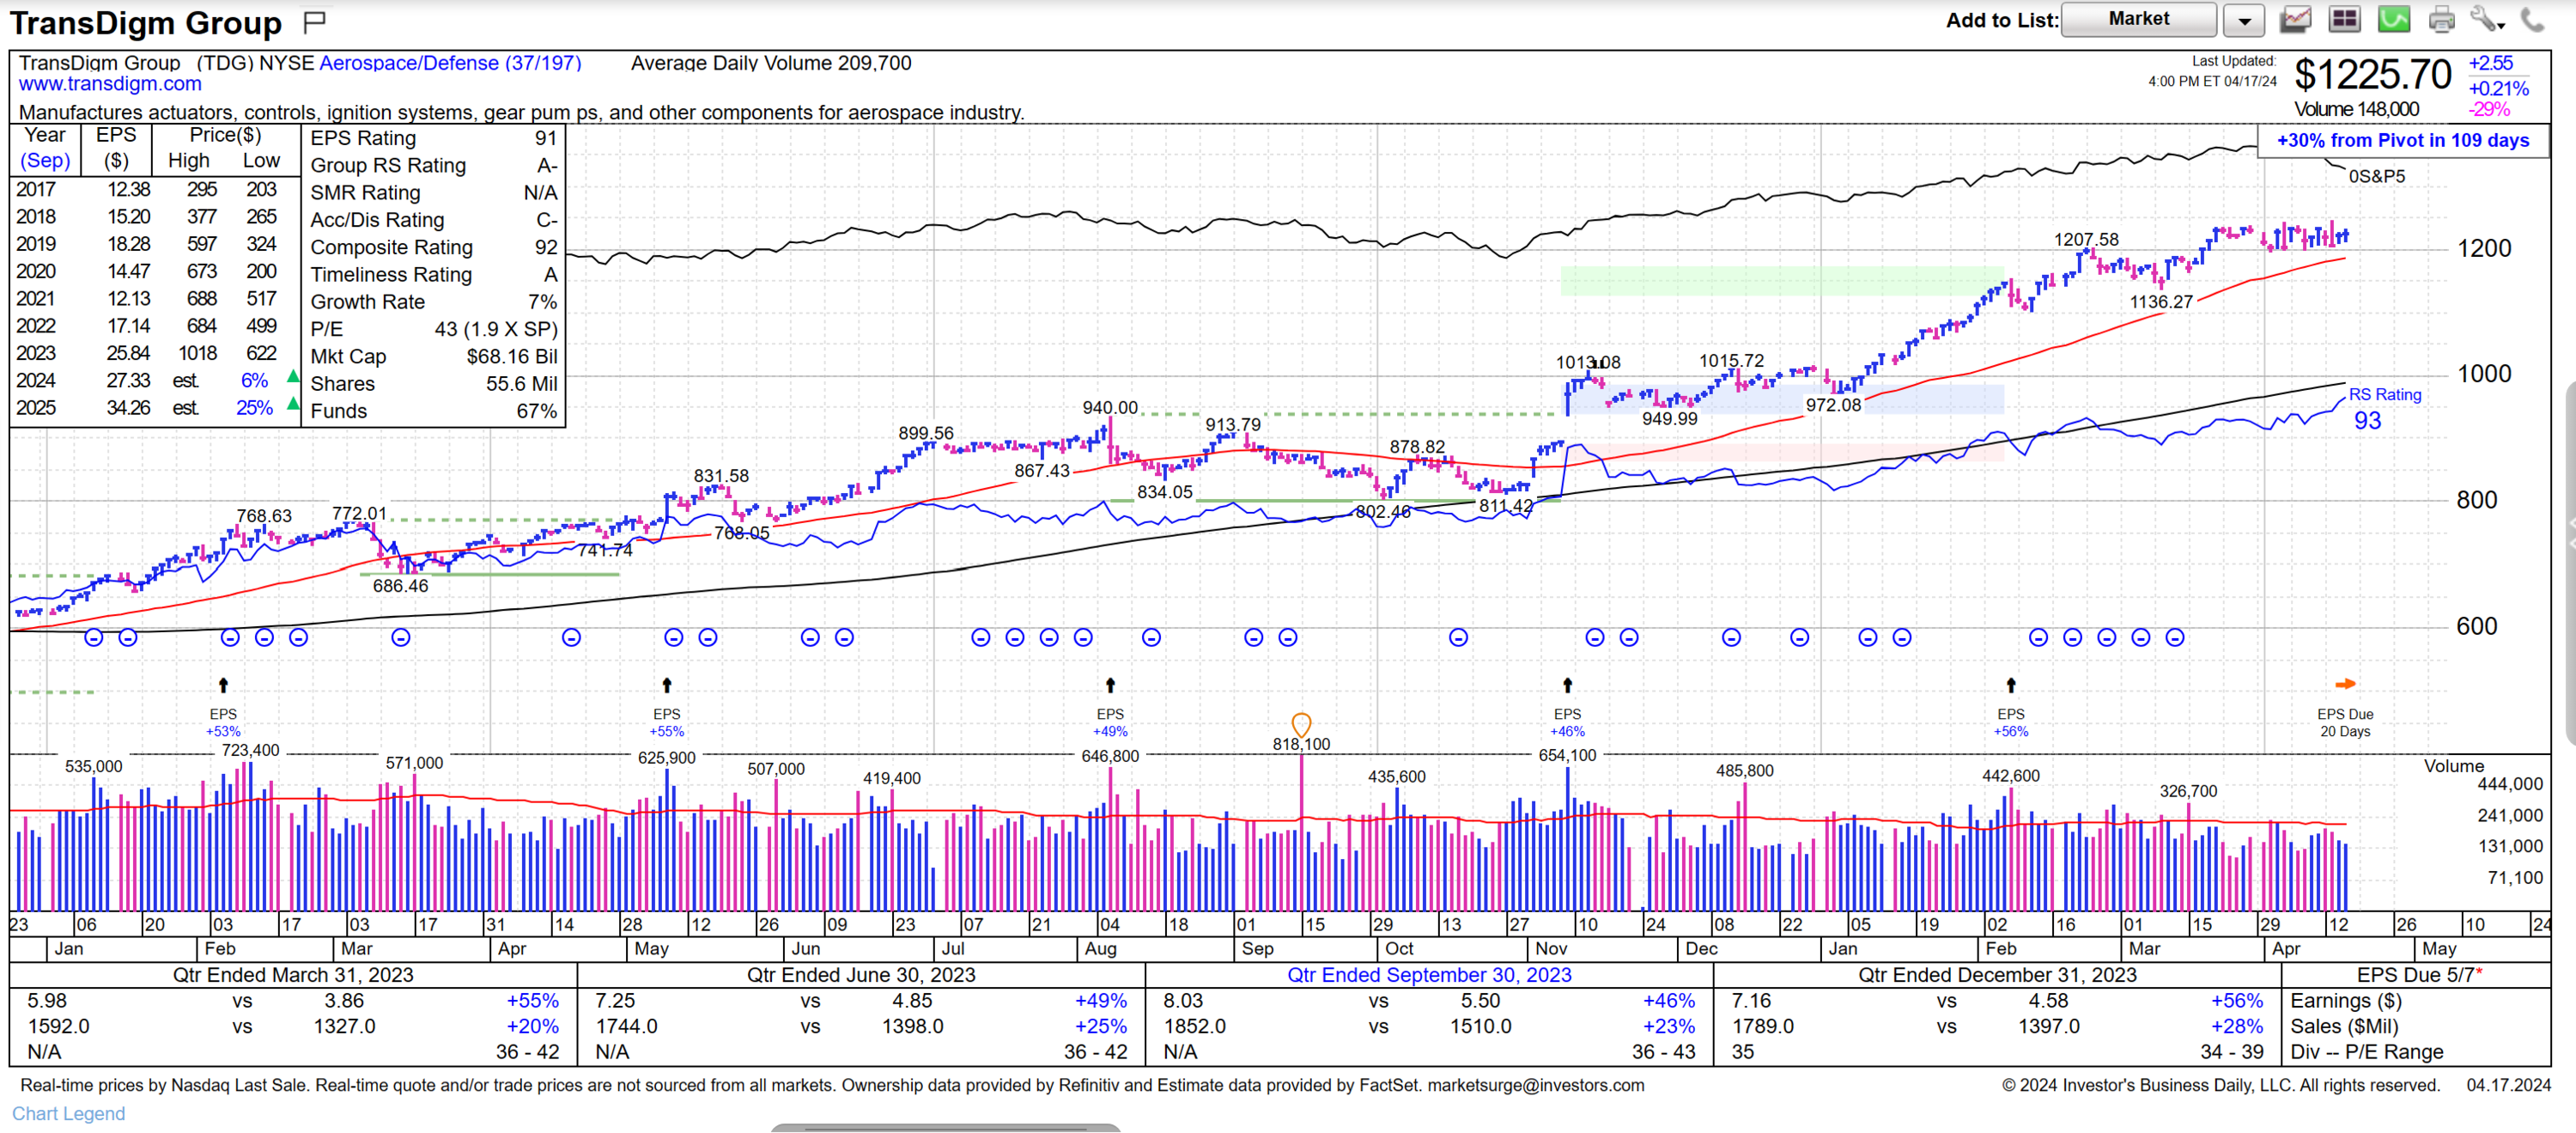Click the EPS Due 5/7 heading
Viewport: 2576px width, 1133px height.
(x=2419, y=975)
